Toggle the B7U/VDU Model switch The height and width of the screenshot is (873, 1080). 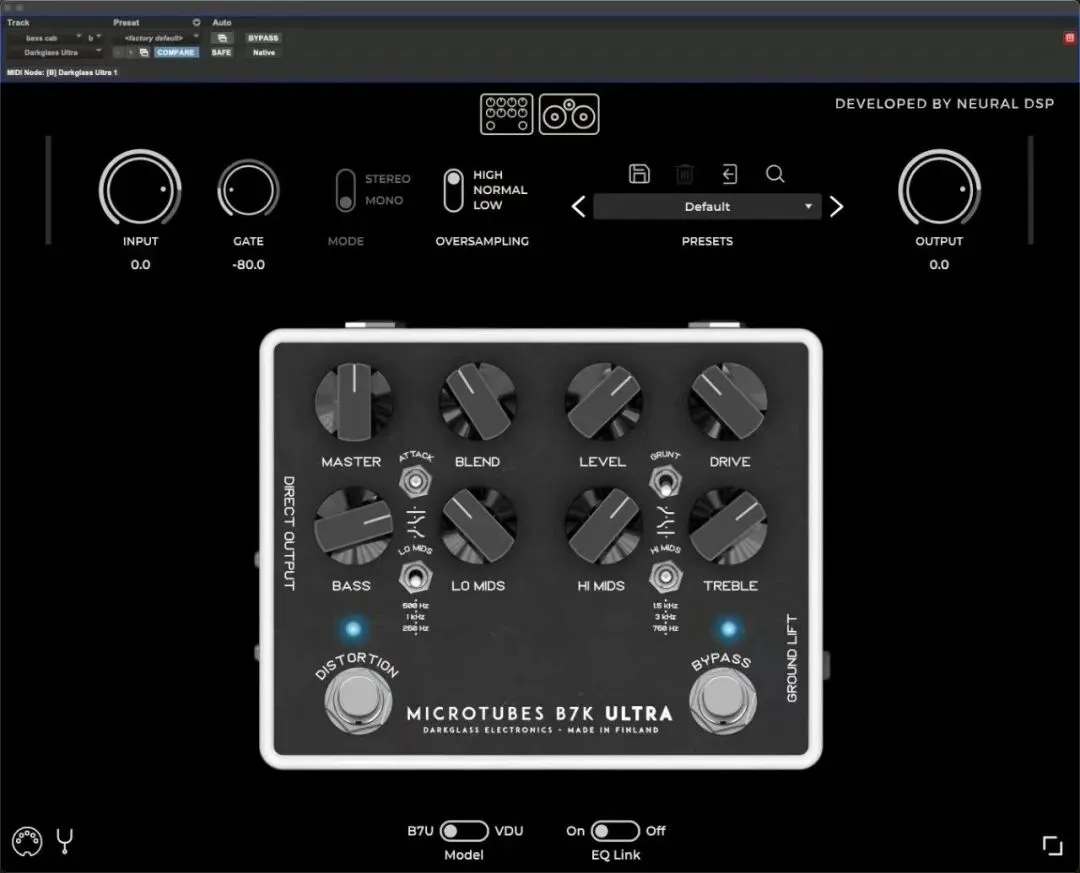[464, 831]
